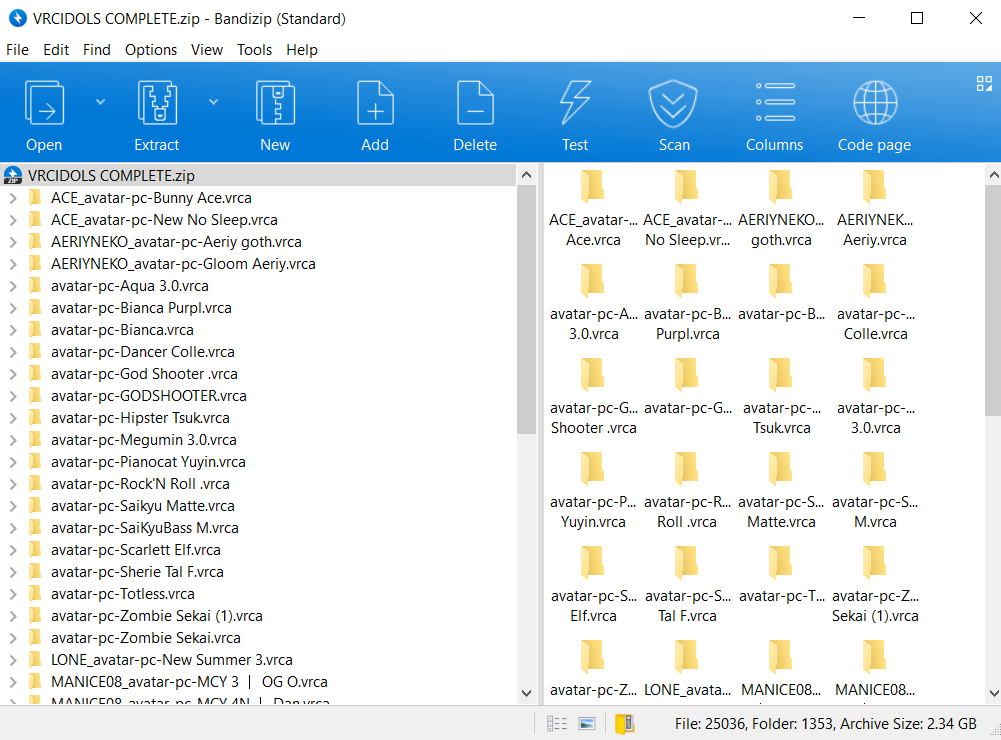Expand avatar-pc-Scarlett Elf.vrca tree node
This screenshot has width=1001, height=740.
(x=13, y=550)
